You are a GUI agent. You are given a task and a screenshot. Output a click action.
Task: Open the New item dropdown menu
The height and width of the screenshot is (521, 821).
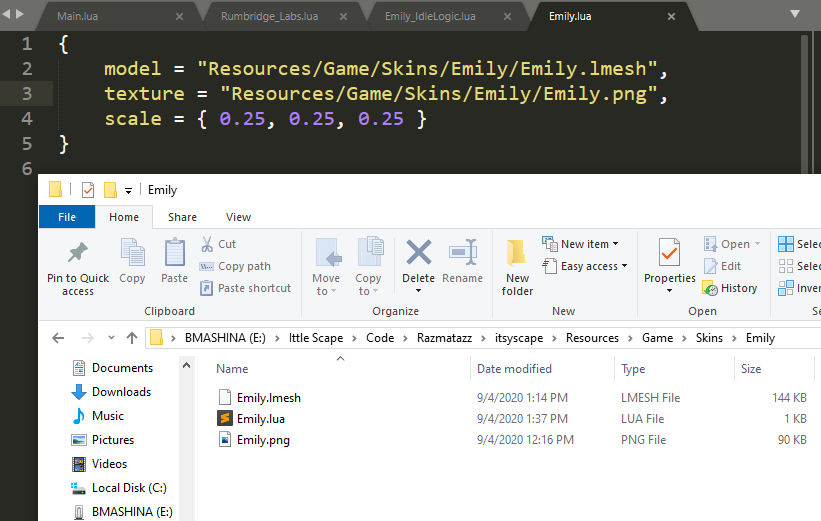581,244
